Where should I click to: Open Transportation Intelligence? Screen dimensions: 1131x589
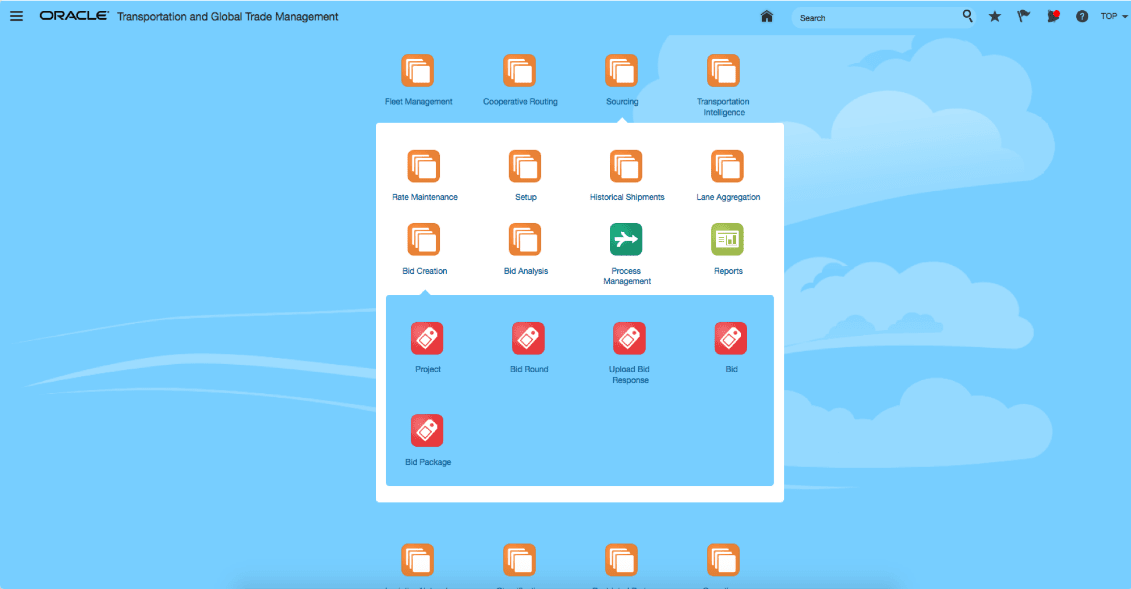pyautogui.click(x=722, y=70)
